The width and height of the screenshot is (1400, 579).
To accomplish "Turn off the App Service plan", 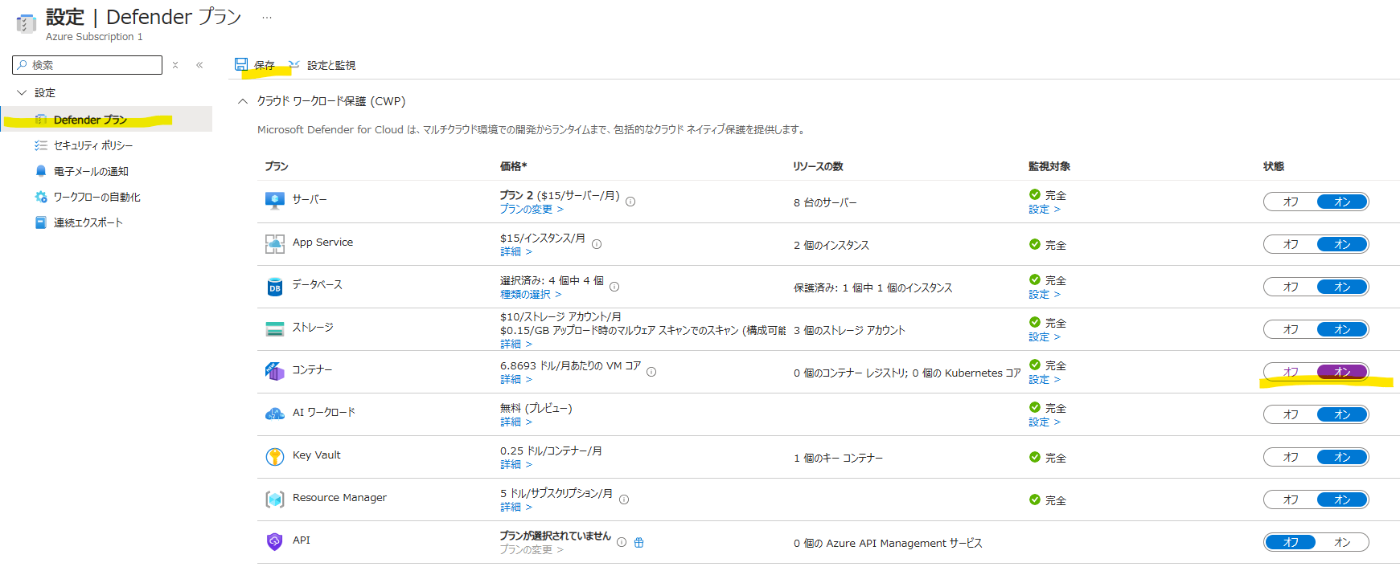I will coord(1290,244).
